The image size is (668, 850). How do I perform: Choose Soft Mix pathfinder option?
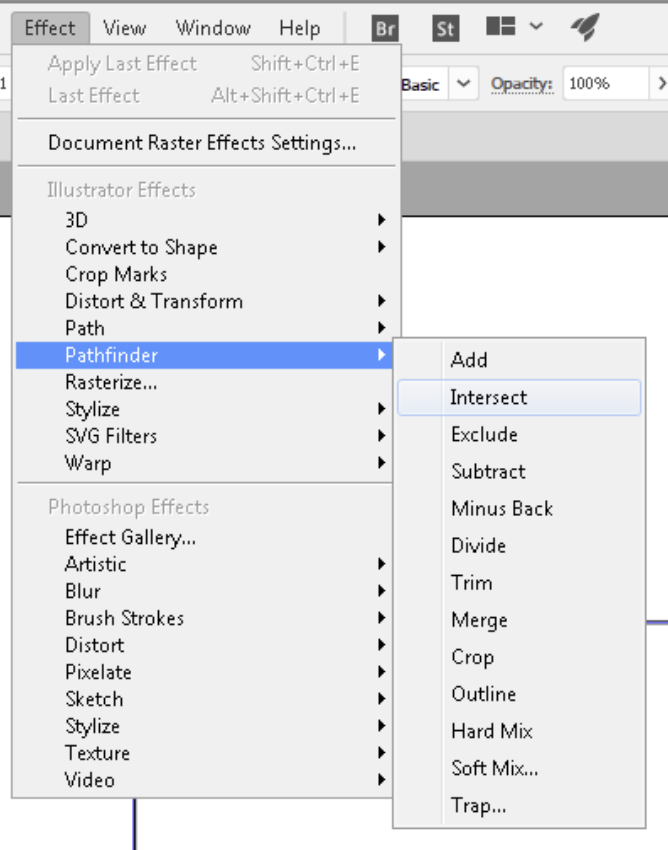(494, 768)
